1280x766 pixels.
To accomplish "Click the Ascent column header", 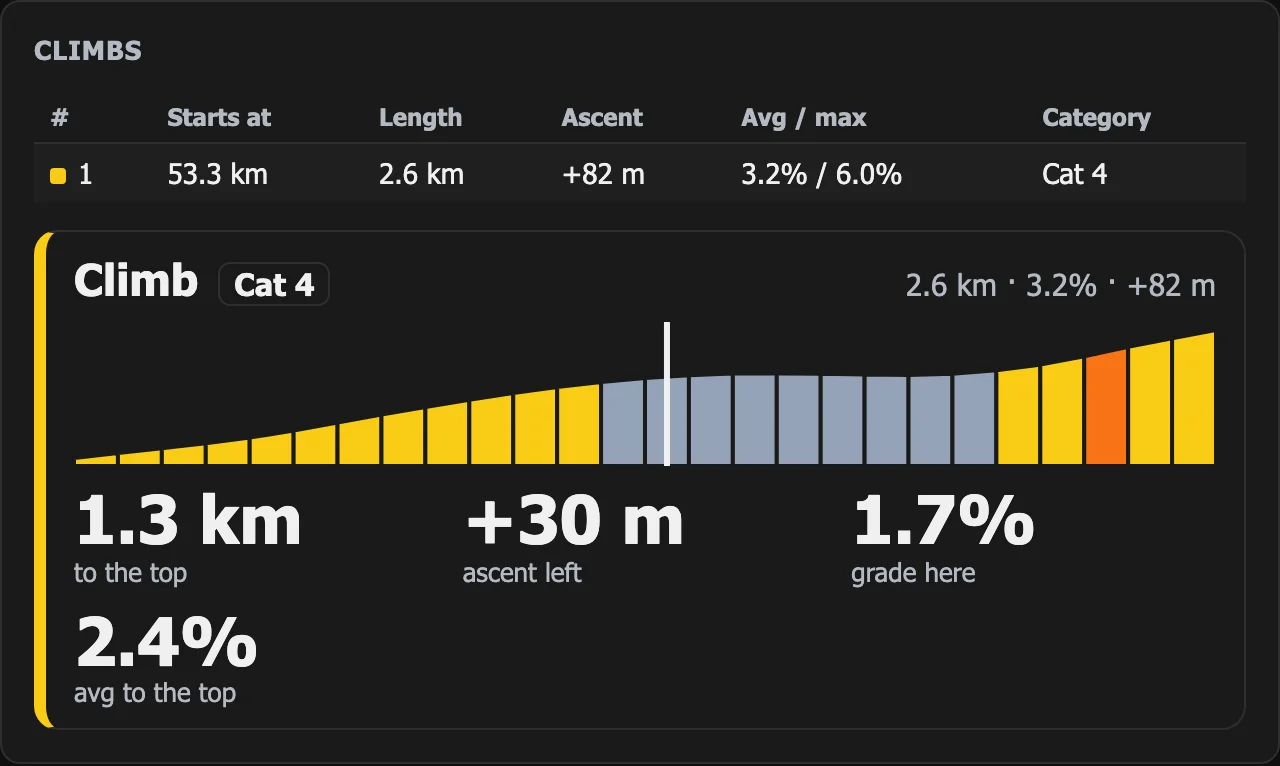I will click(x=602, y=118).
